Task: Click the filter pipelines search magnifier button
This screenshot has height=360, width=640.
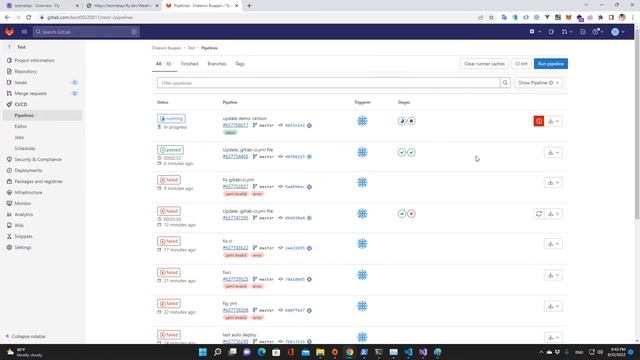Action: 505,83
